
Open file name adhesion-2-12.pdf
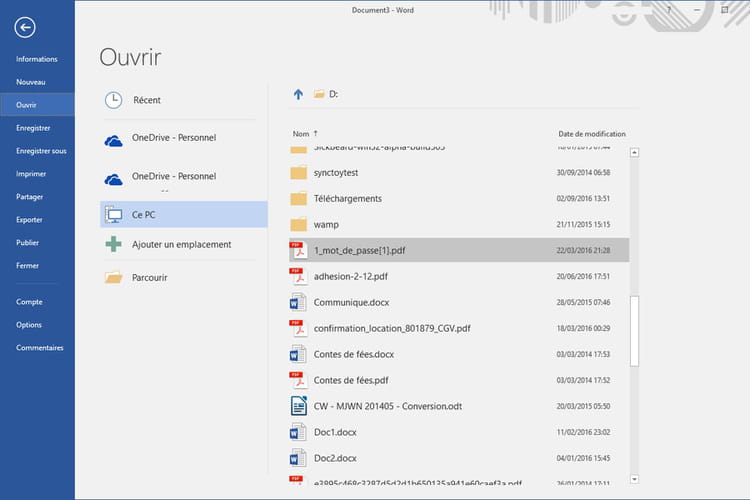tap(351, 276)
